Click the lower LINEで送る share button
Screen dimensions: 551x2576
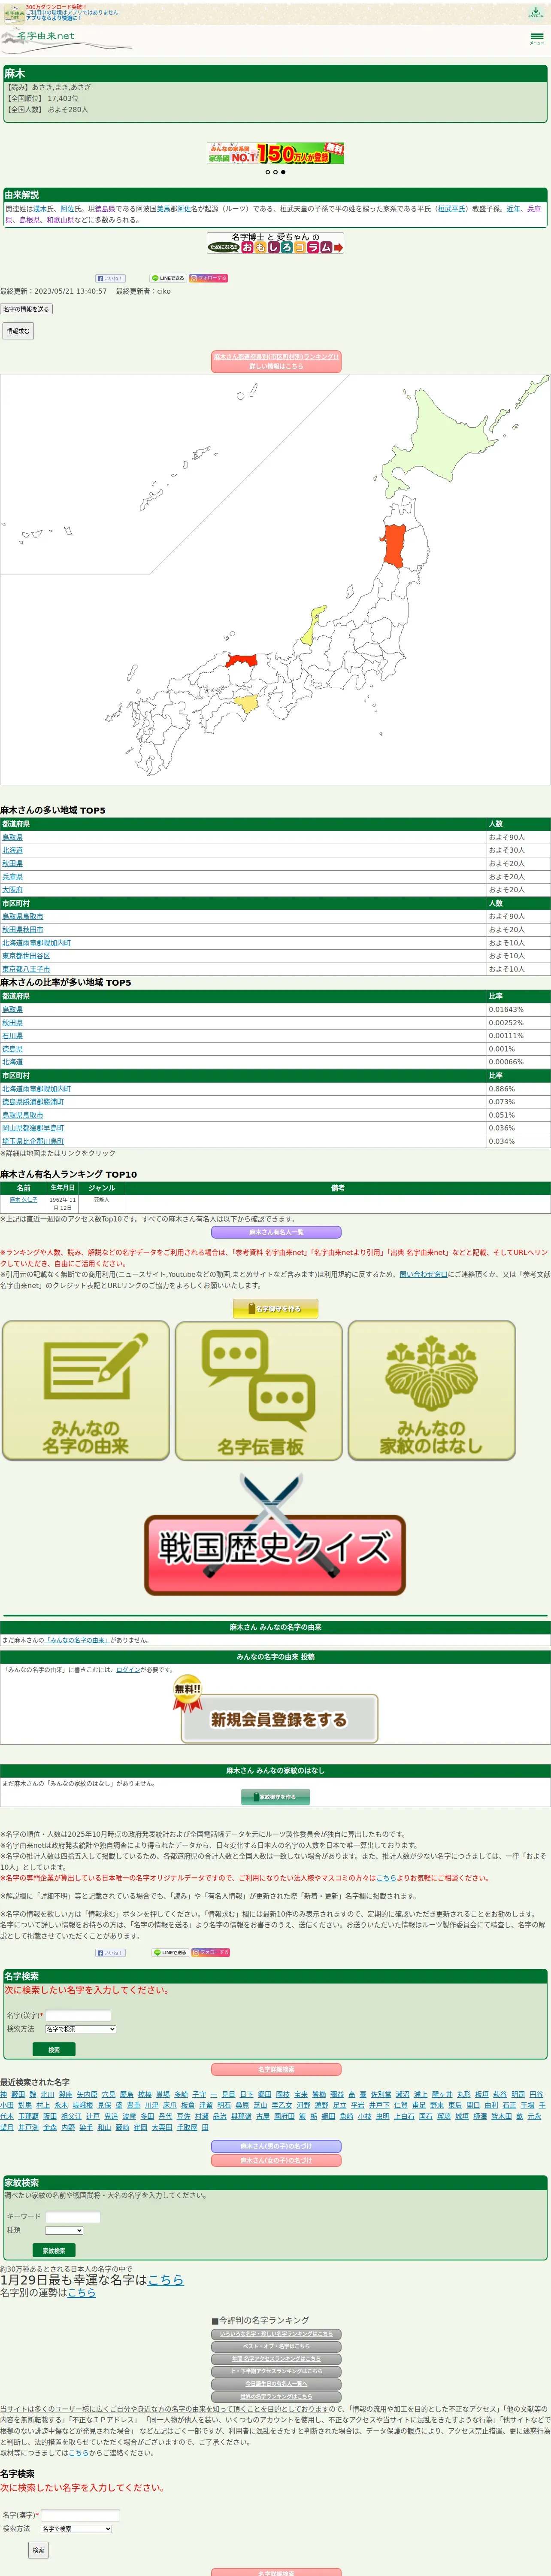pos(170,1952)
